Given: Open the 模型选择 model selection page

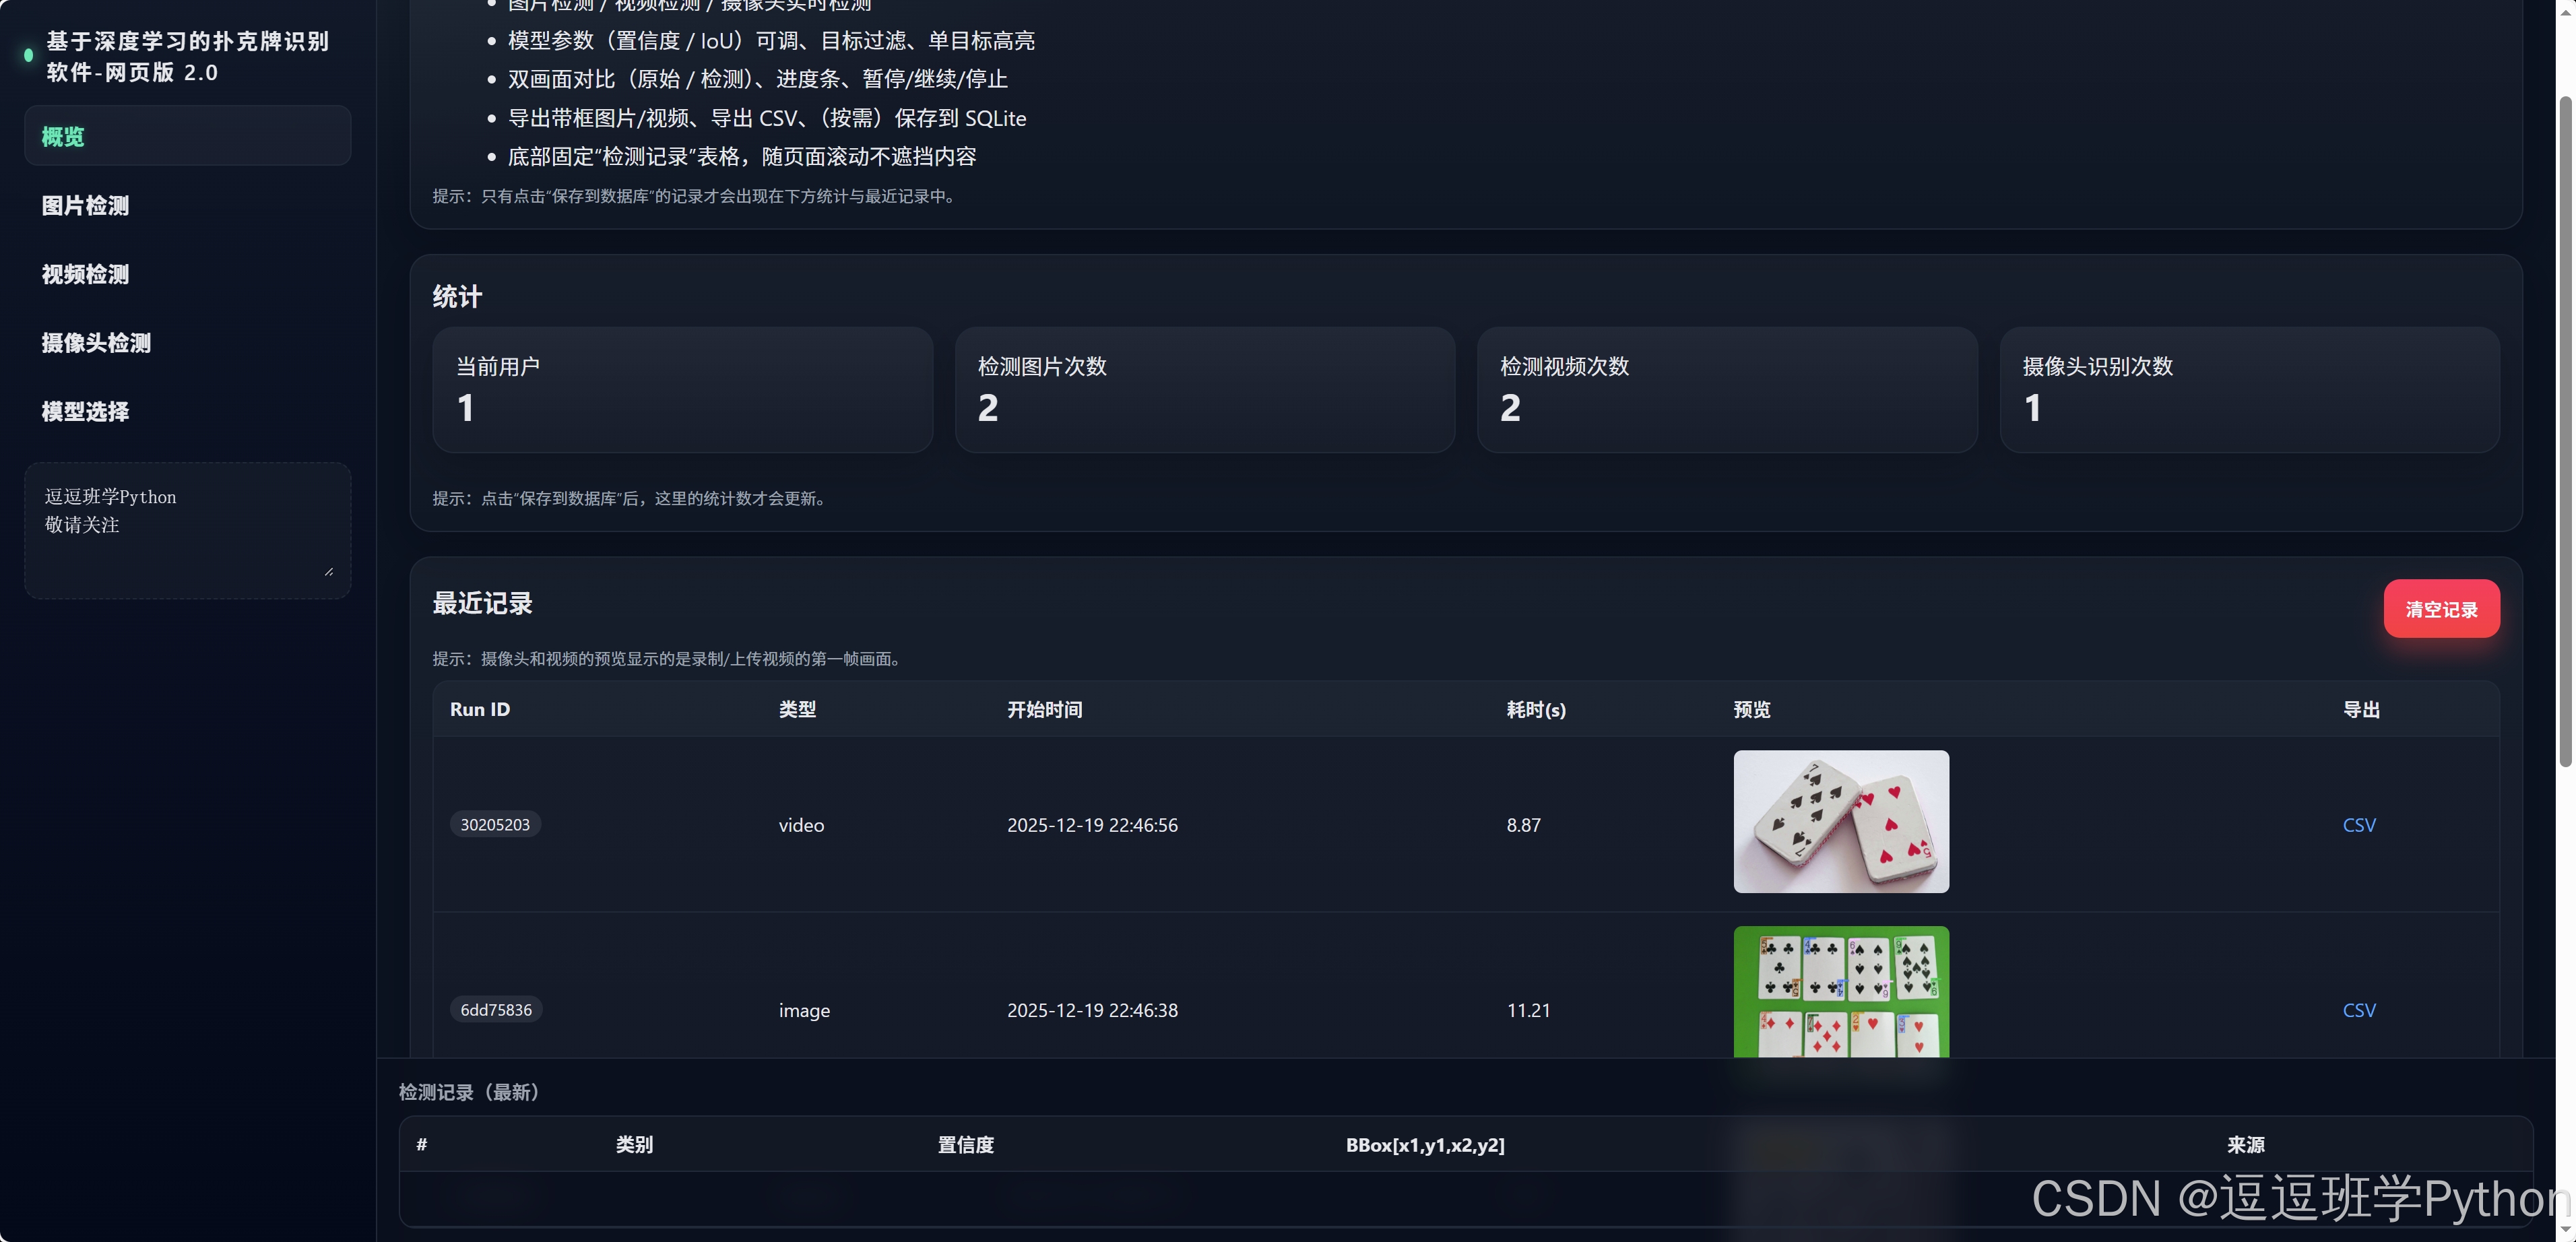Looking at the screenshot, I should click(x=85, y=411).
